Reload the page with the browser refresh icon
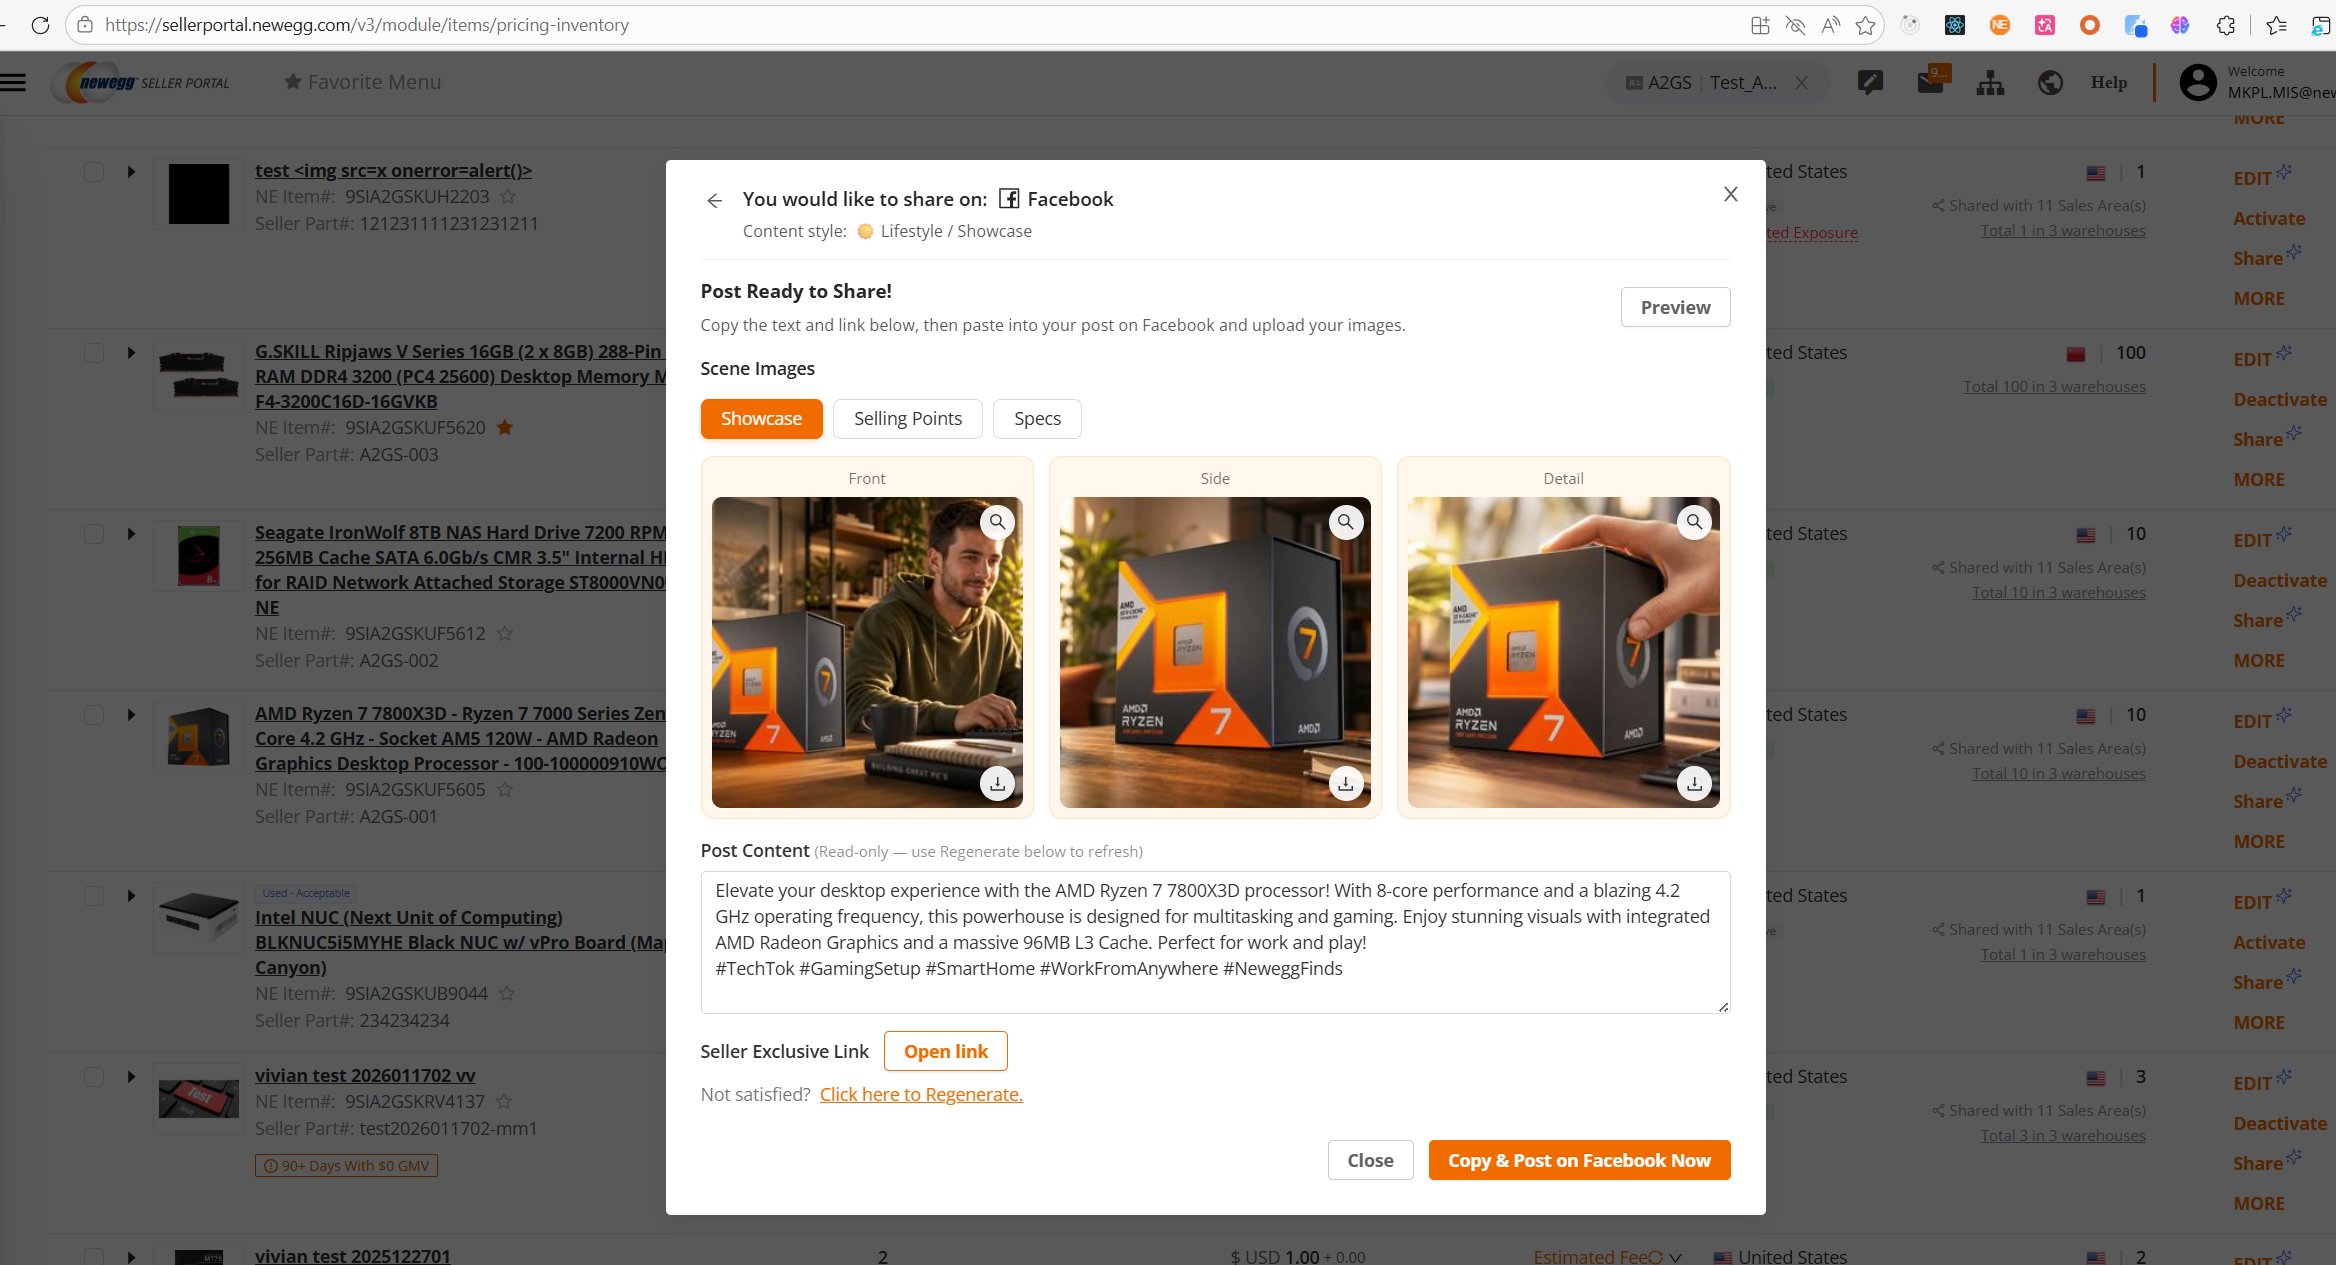The height and width of the screenshot is (1265, 2336). tap(40, 25)
